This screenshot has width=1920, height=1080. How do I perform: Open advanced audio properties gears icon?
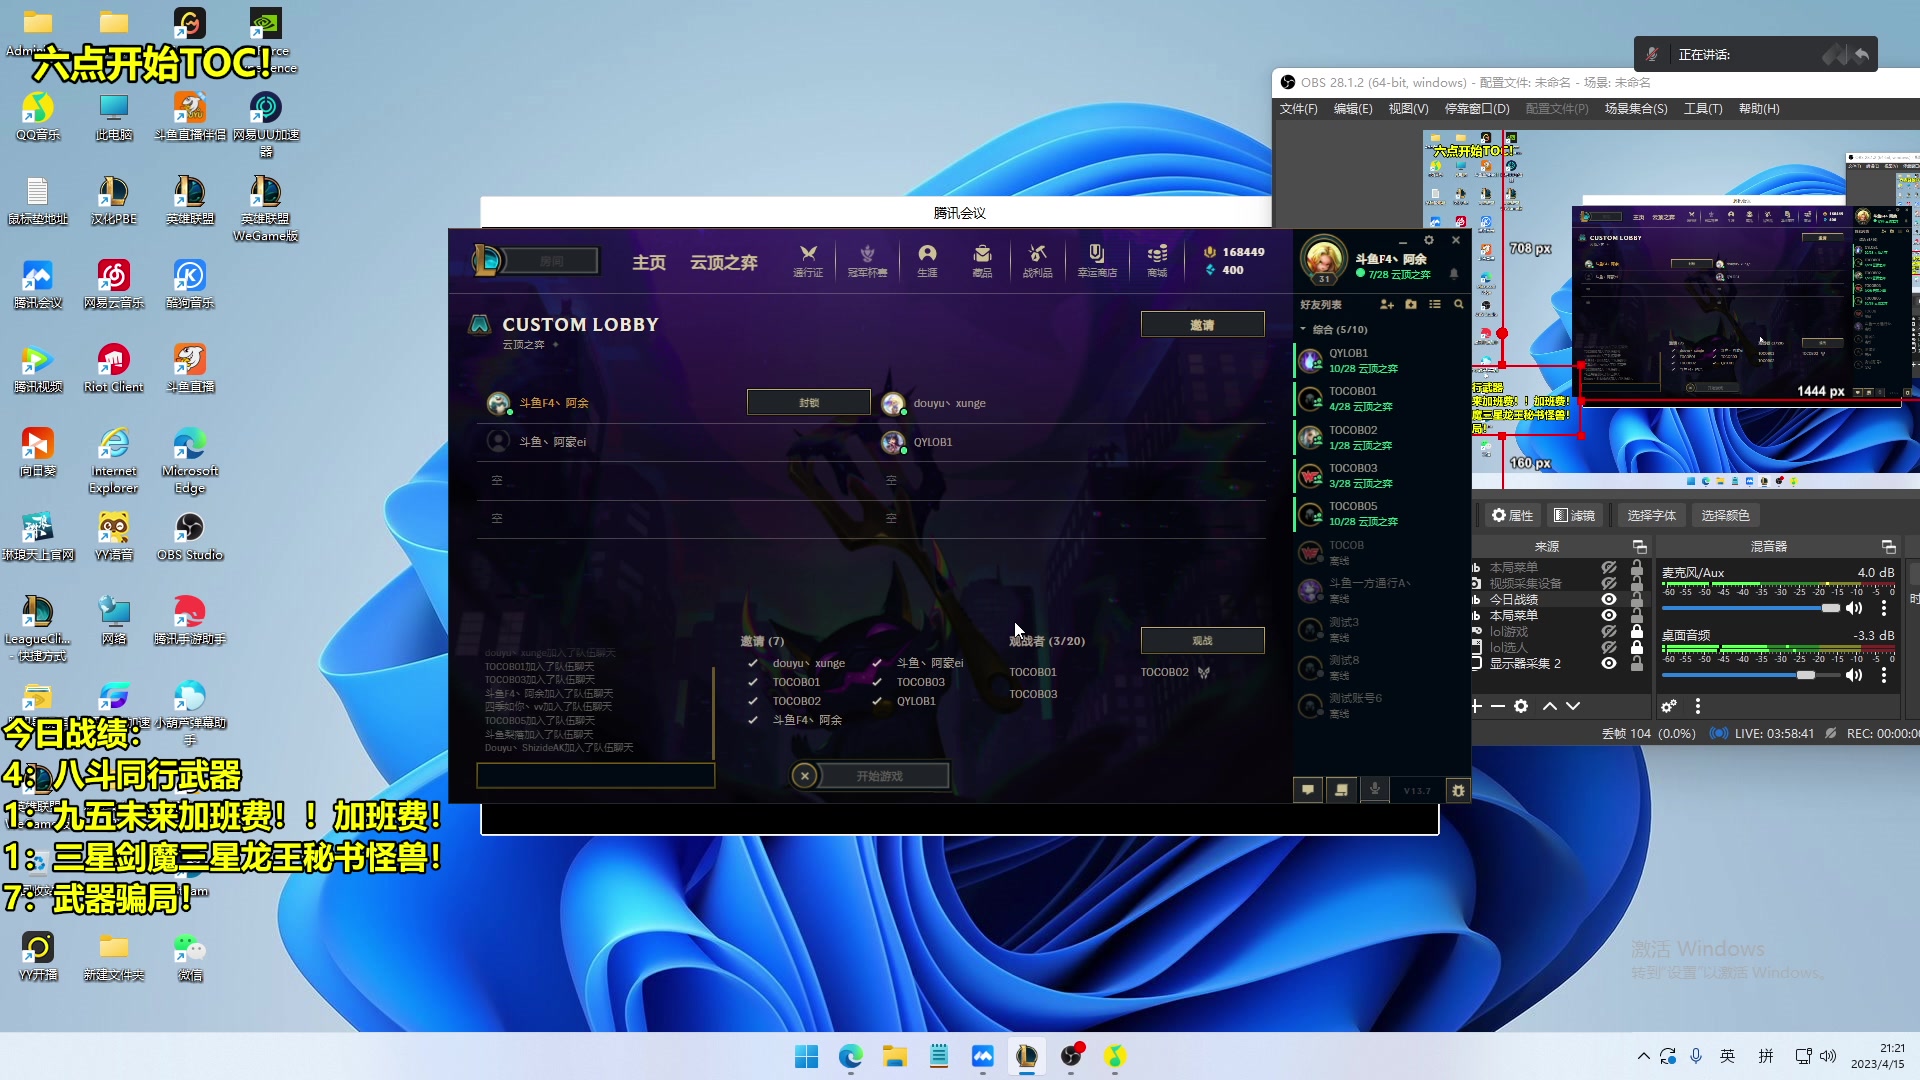tap(1669, 706)
